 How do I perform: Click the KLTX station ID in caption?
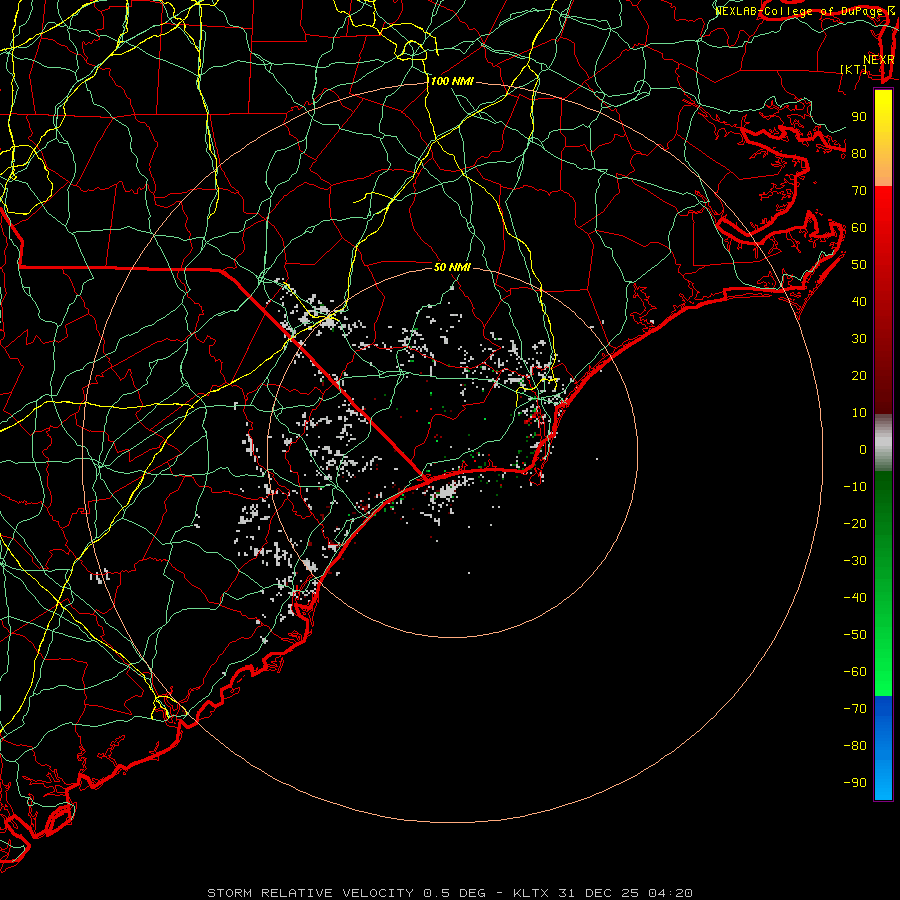pos(531,893)
